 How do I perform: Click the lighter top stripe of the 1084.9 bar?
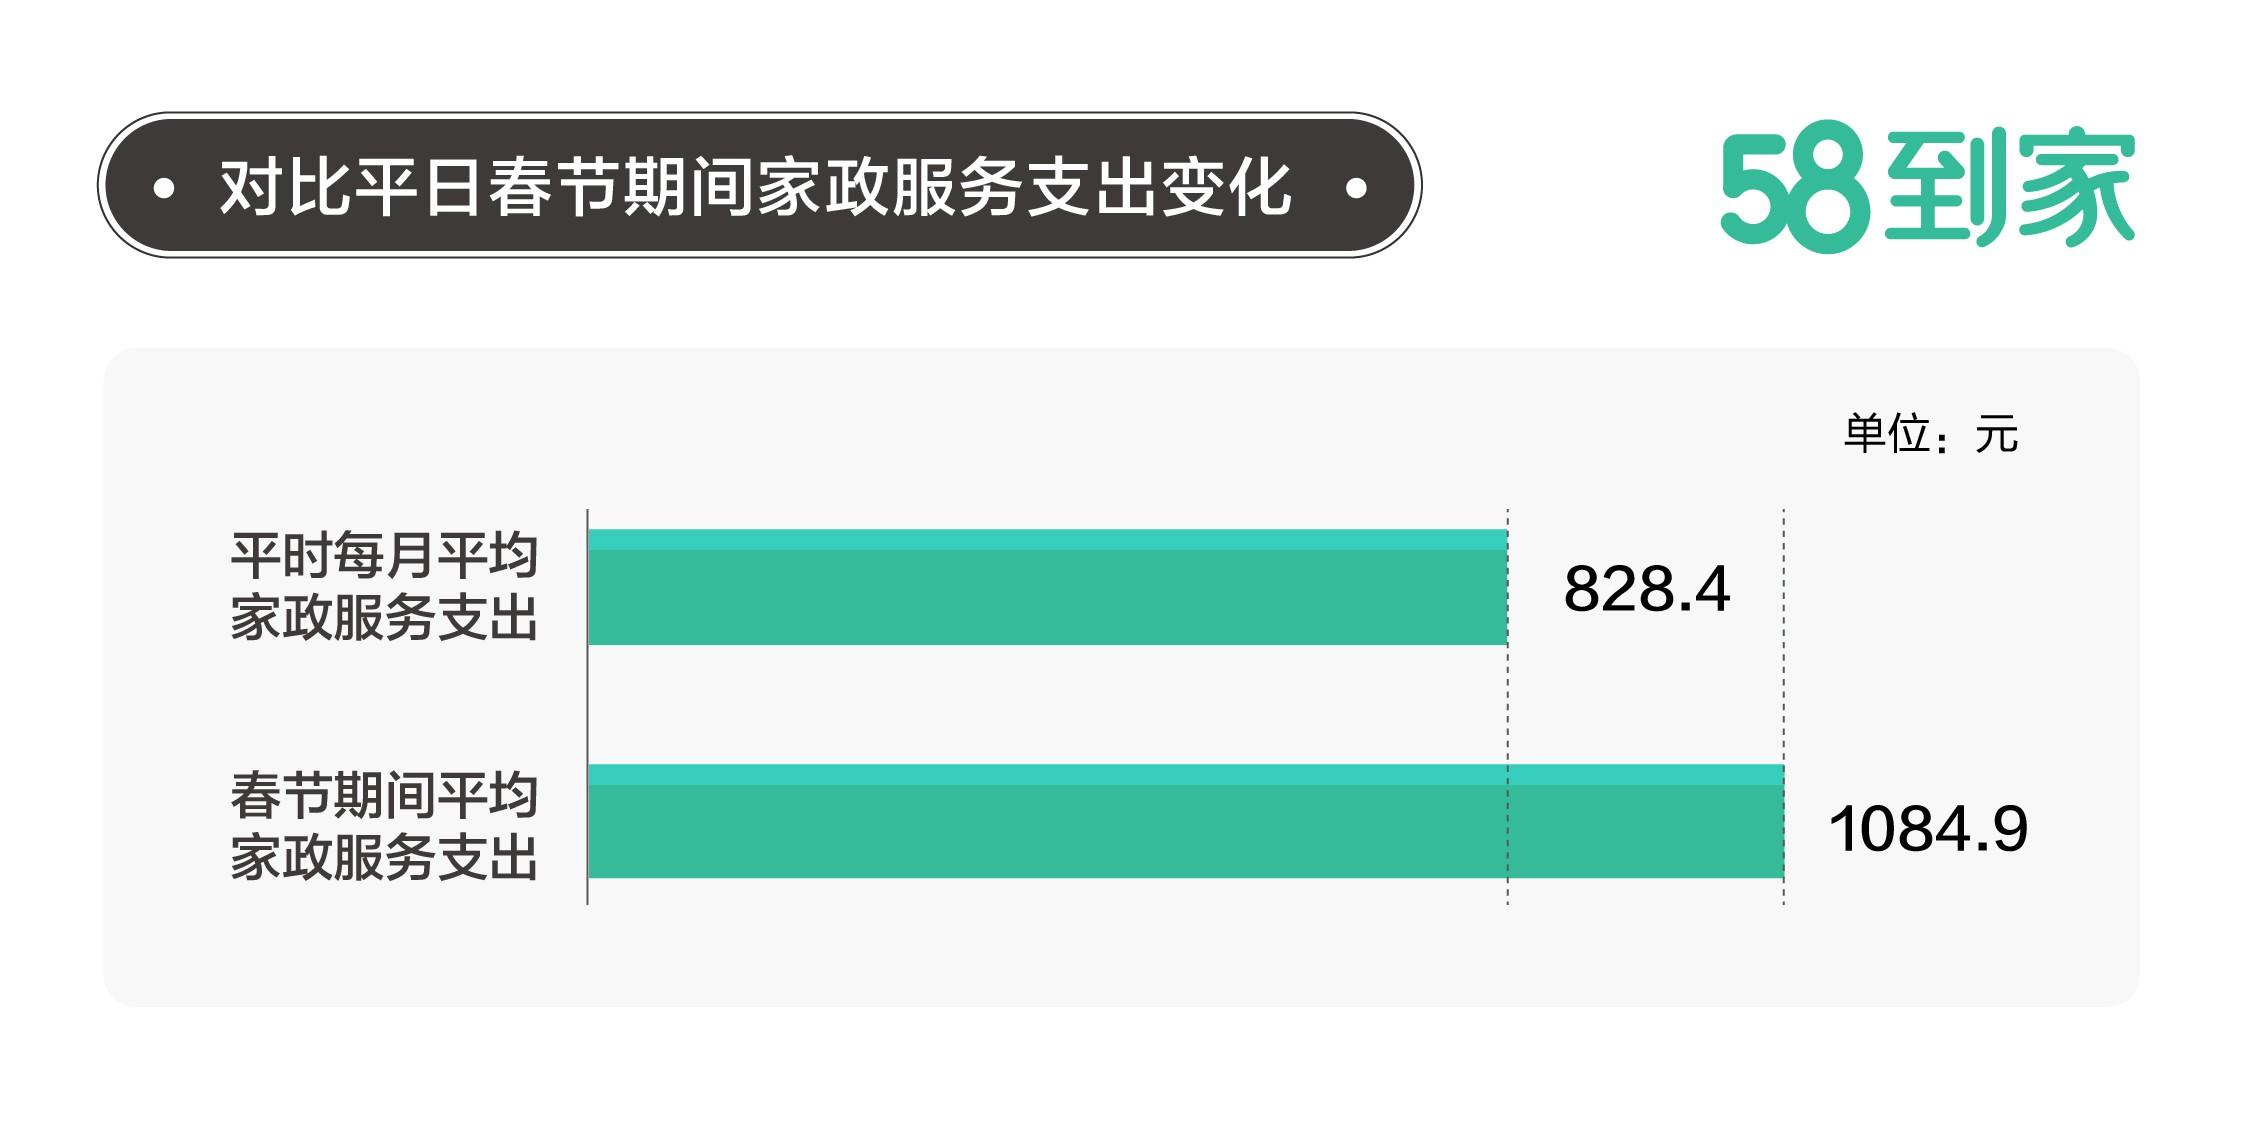[x=1185, y=775]
